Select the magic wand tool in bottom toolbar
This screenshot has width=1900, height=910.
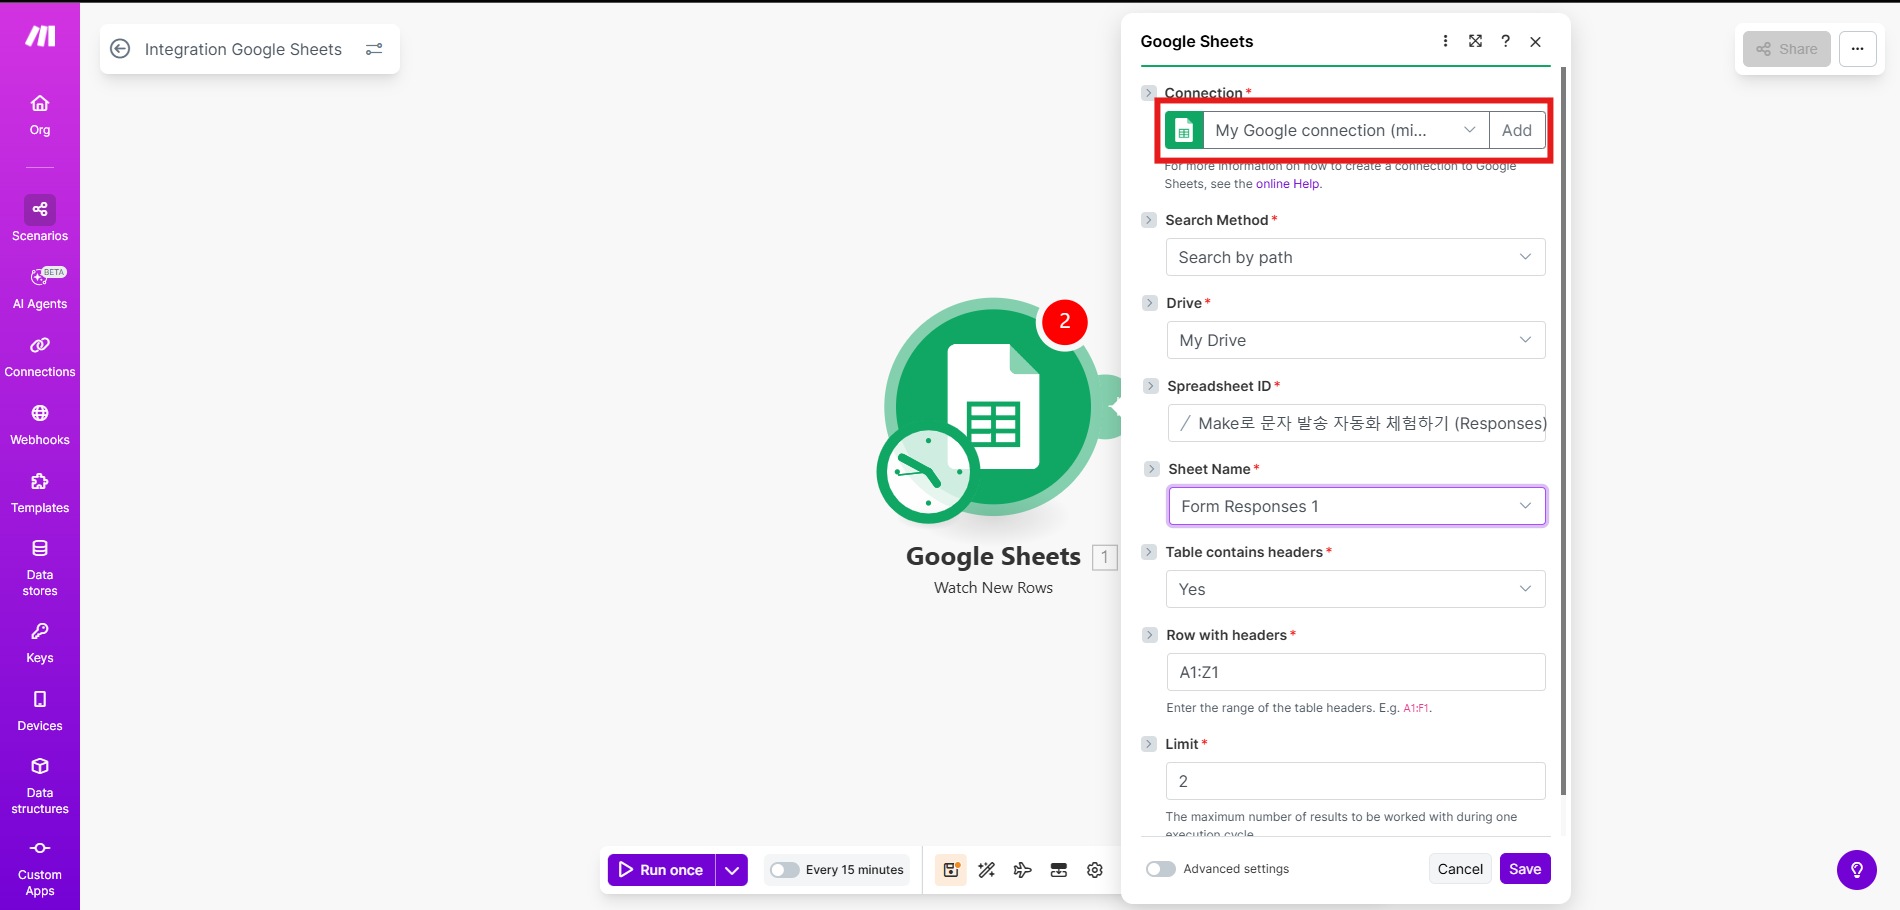tap(986, 869)
